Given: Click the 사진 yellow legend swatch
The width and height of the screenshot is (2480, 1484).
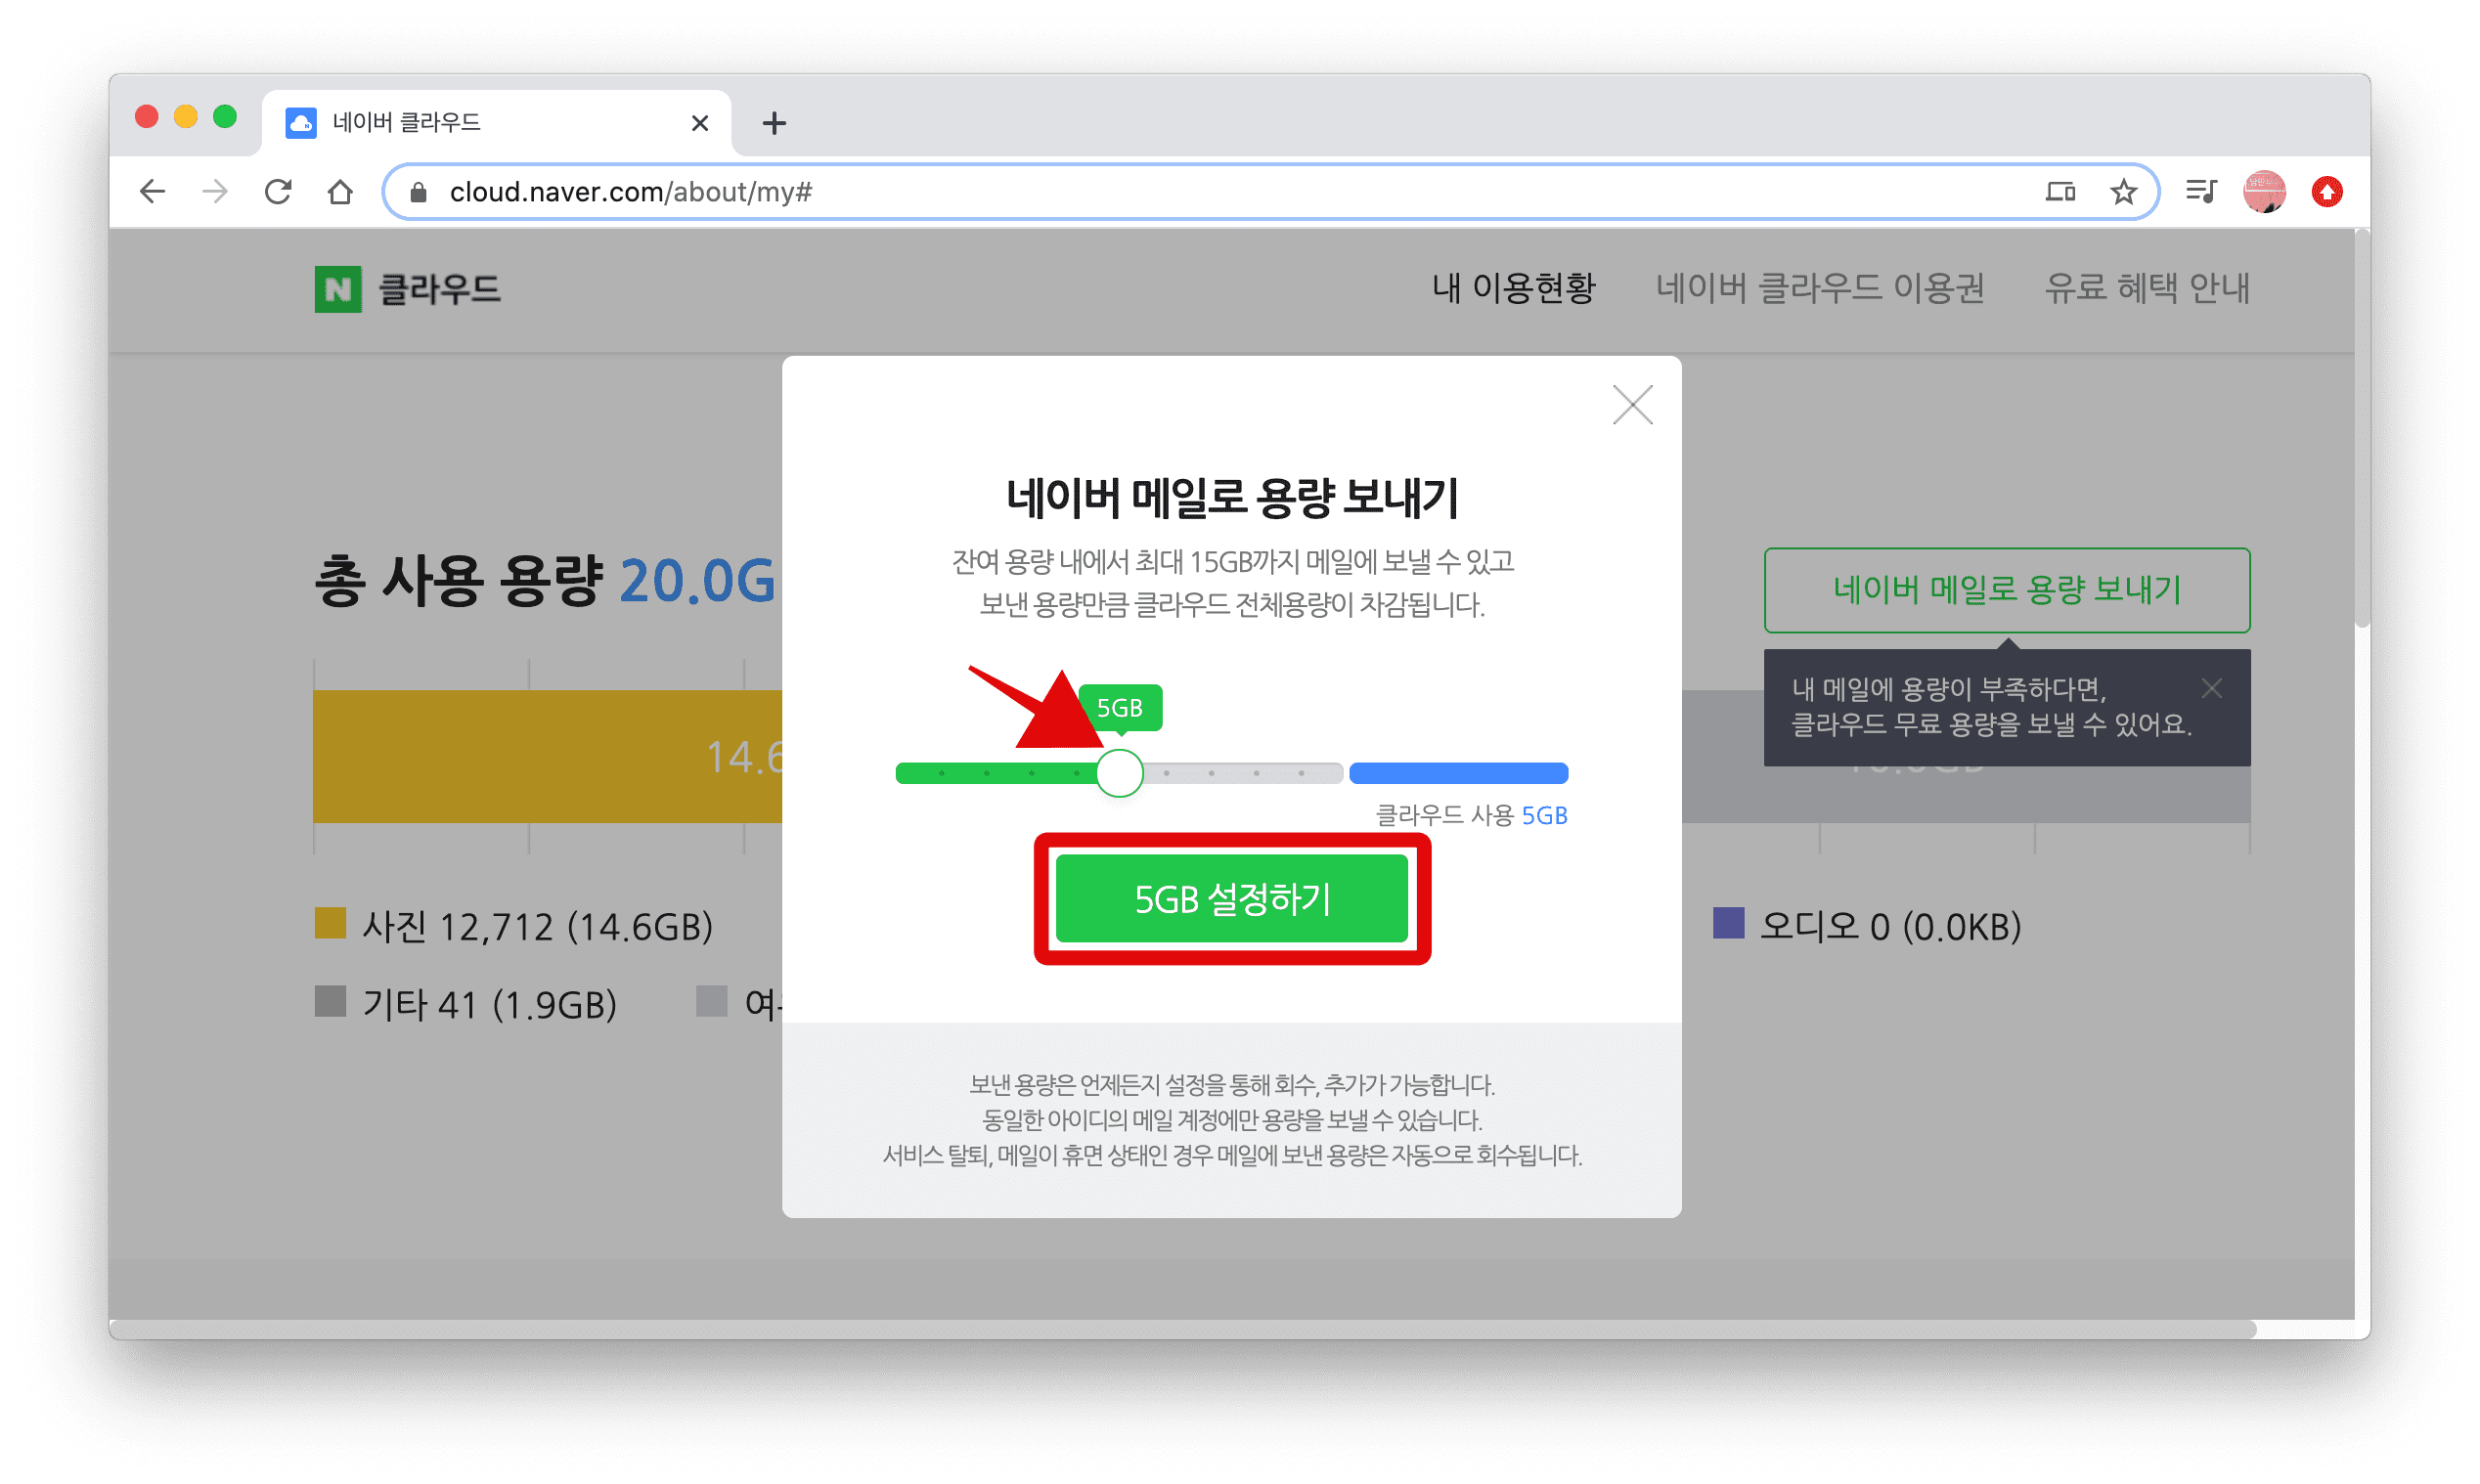Looking at the screenshot, I should (x=330, y=923).
